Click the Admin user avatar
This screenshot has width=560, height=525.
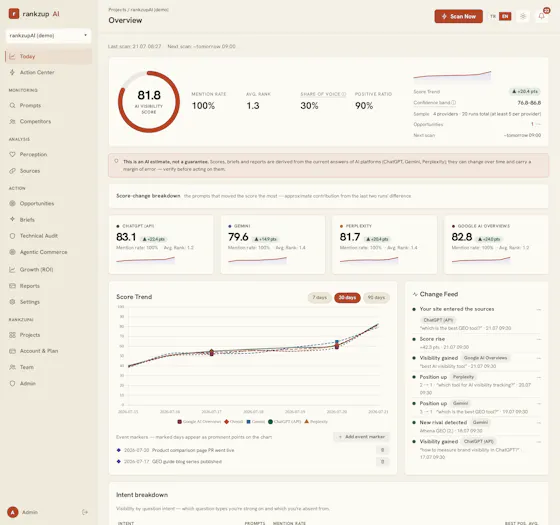pyautogui.click(x=13, y=512)
